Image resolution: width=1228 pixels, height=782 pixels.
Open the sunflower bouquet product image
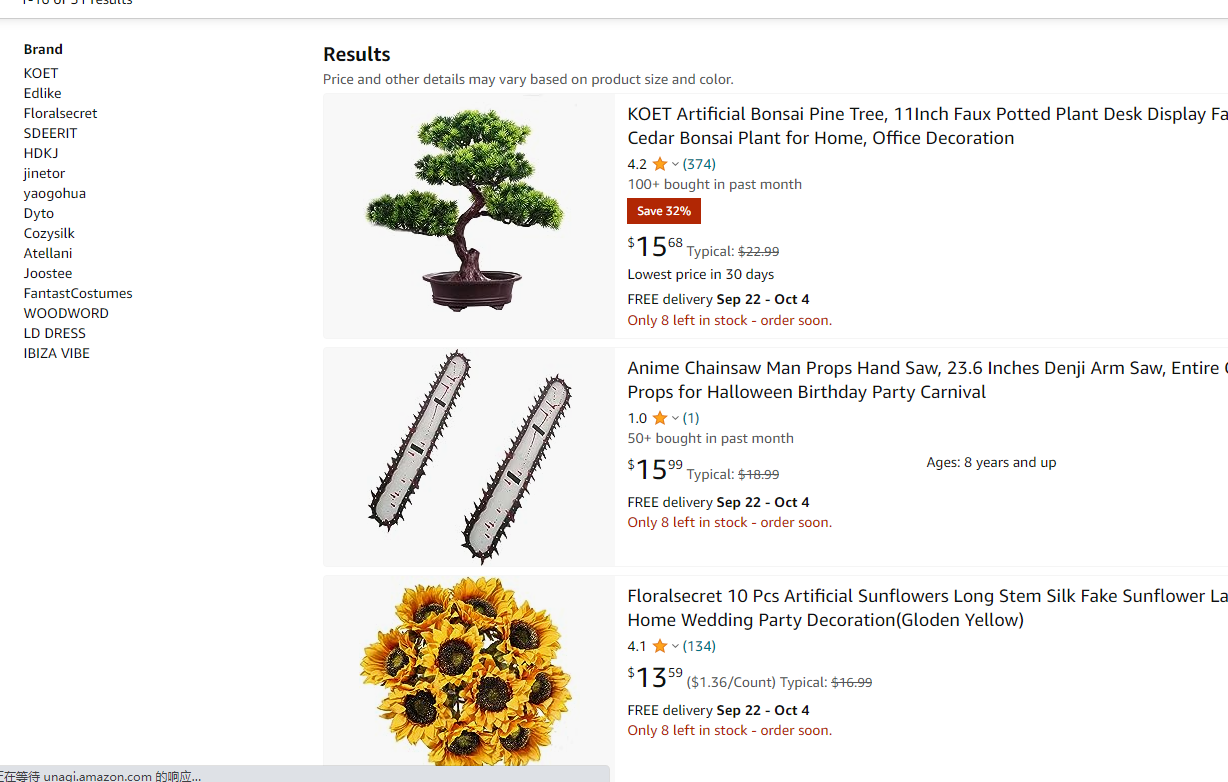click(x=468, y=670)
